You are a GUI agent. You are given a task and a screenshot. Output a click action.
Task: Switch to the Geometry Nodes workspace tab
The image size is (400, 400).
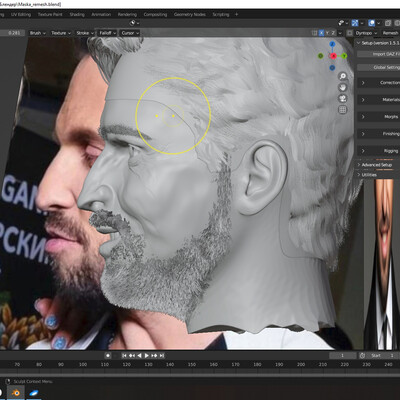pos(189,14)
